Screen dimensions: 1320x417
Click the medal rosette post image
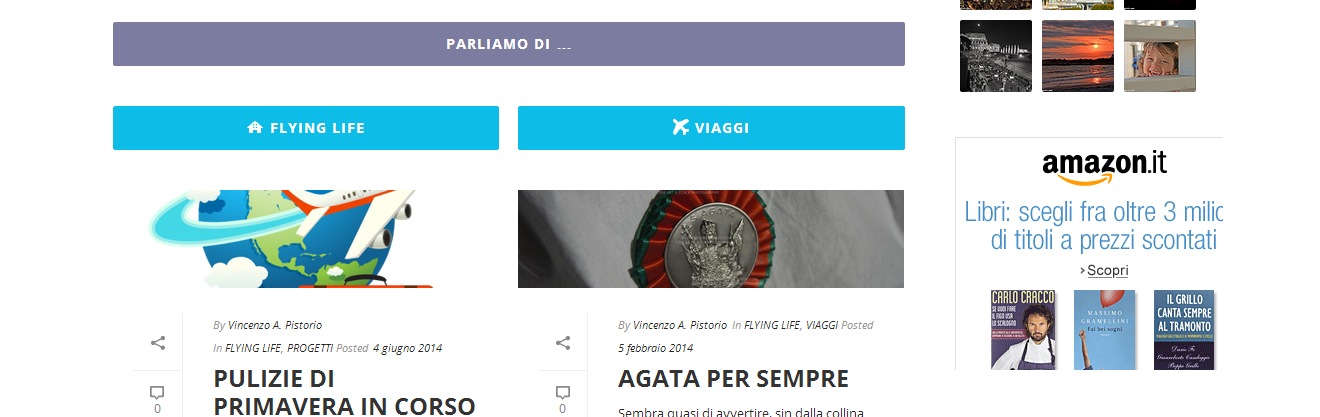[711, 239]
